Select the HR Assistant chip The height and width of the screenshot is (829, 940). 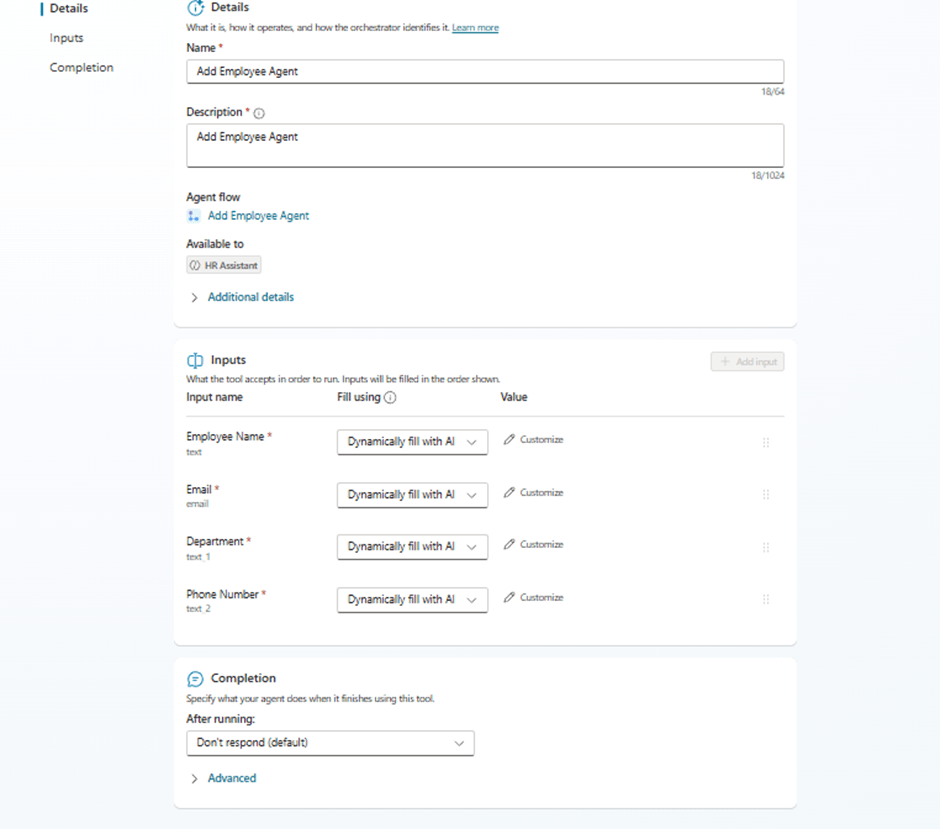pos(224,266)
